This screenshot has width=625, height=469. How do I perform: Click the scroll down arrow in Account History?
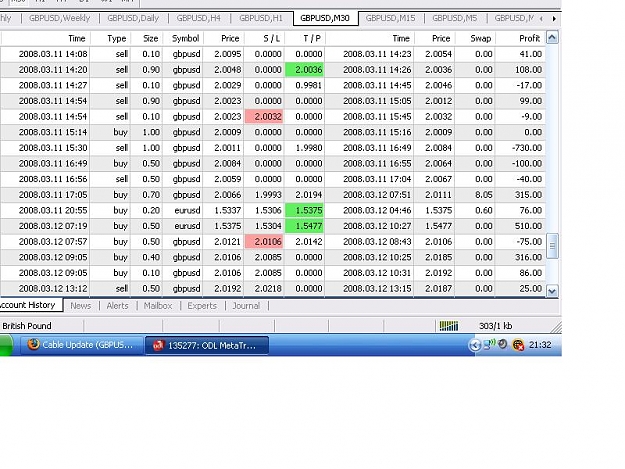[x=552, y=291]
